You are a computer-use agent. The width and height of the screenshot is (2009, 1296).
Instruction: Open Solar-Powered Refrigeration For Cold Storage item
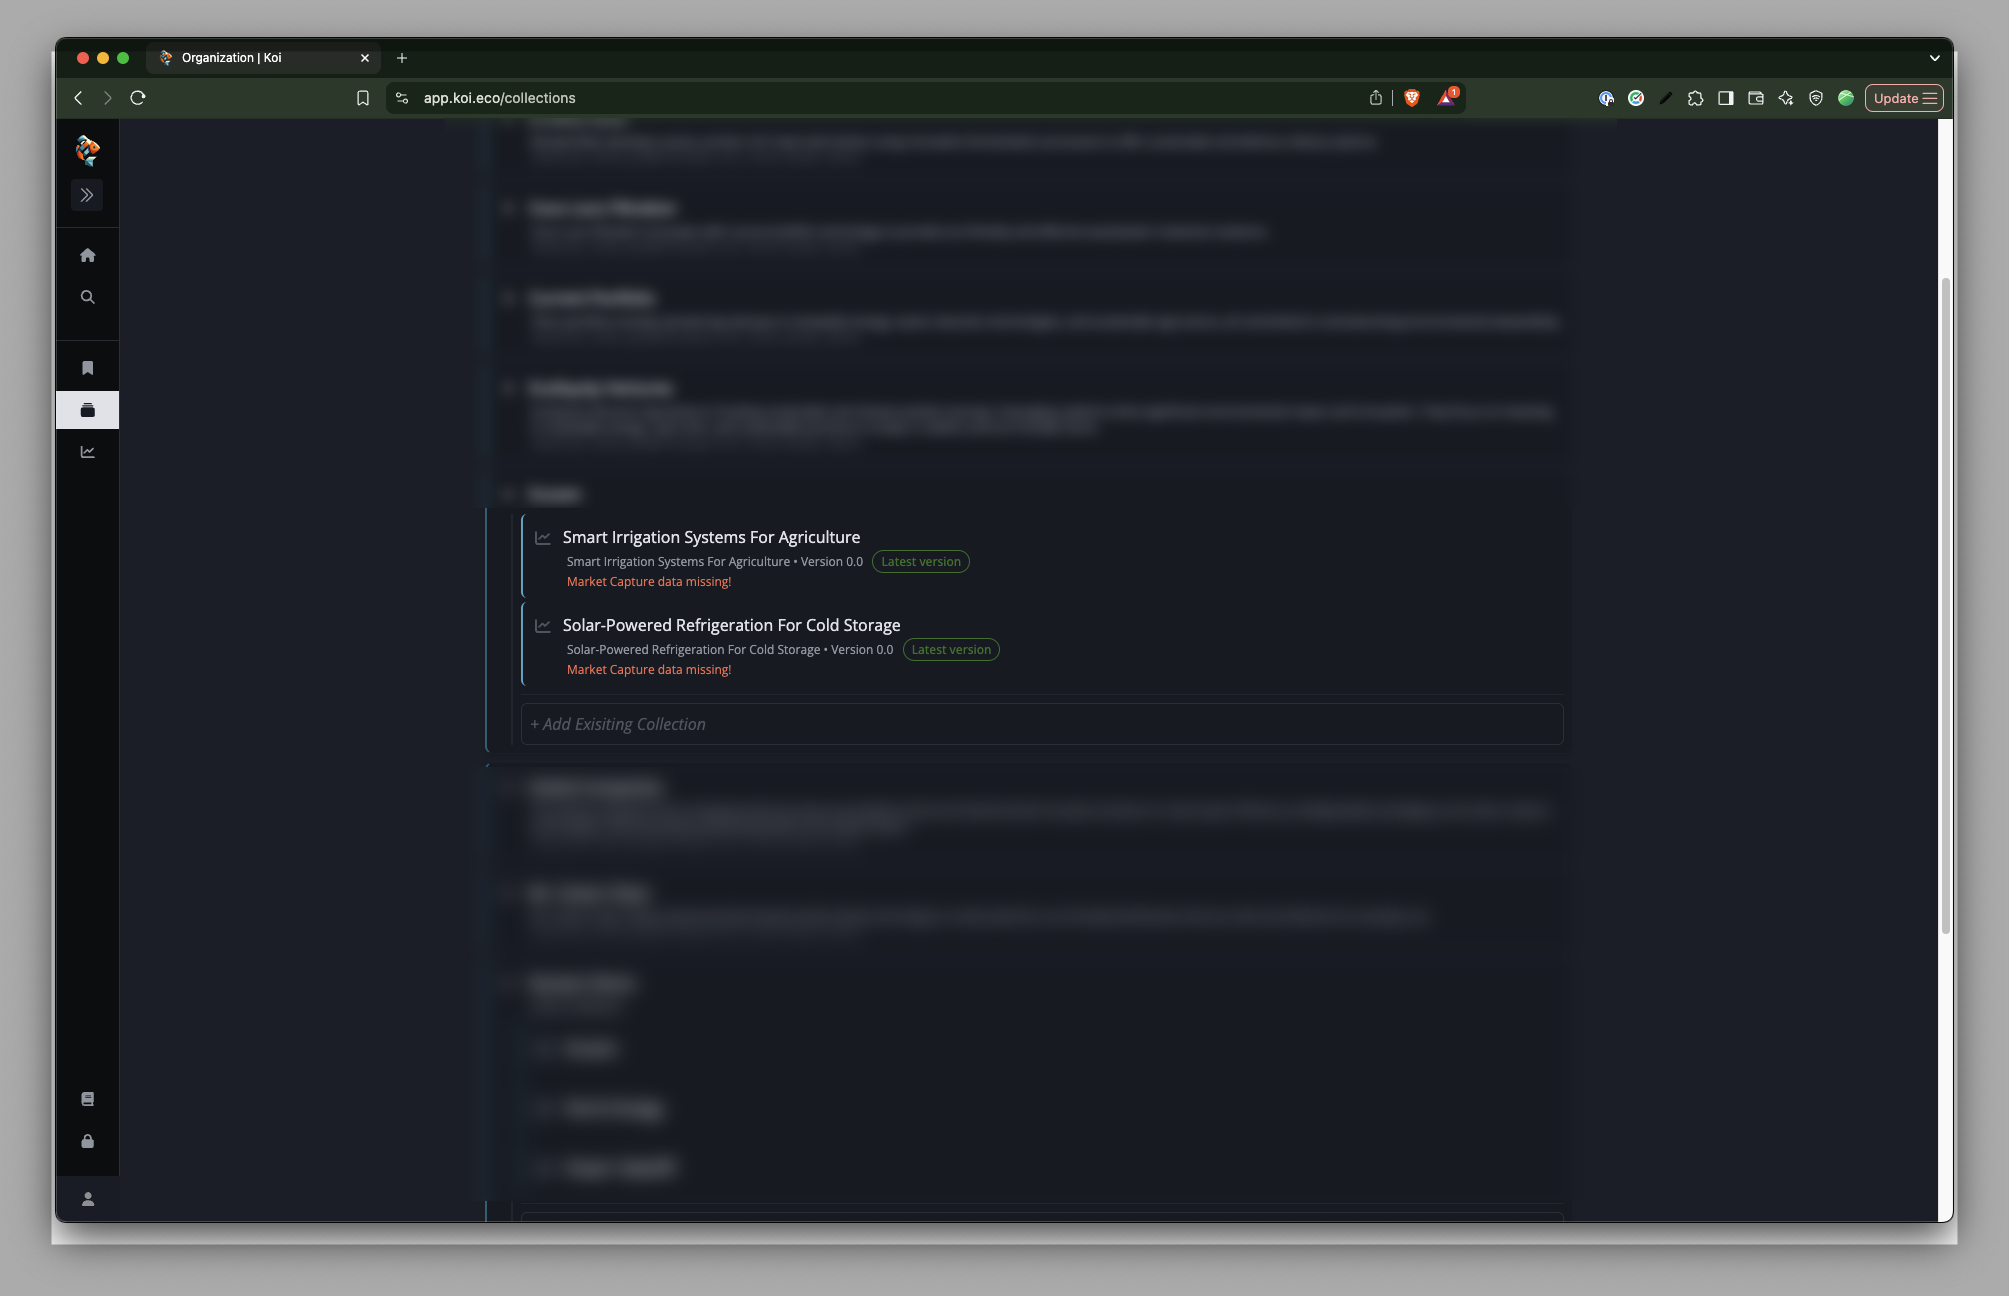730,625
